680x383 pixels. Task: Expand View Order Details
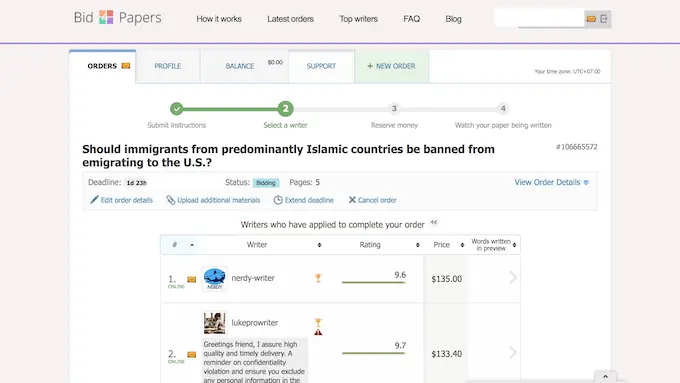(552, 182)
